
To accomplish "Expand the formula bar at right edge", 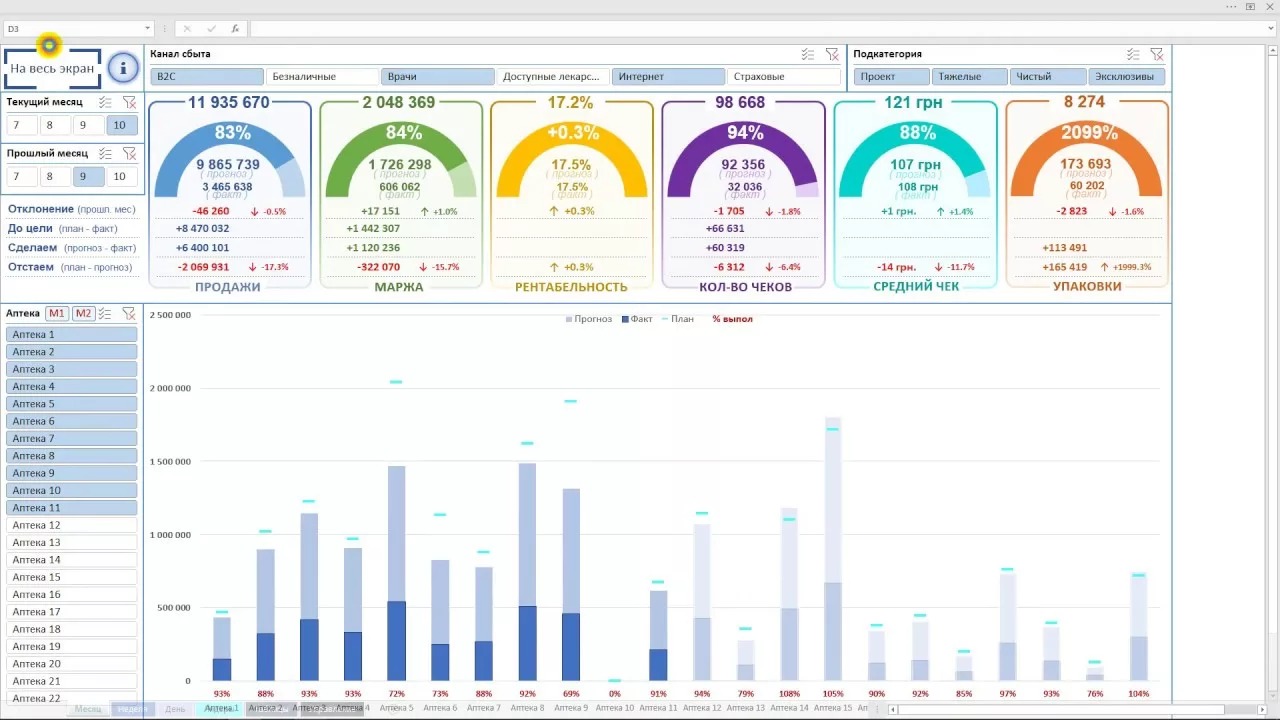I will point(1270,29).
